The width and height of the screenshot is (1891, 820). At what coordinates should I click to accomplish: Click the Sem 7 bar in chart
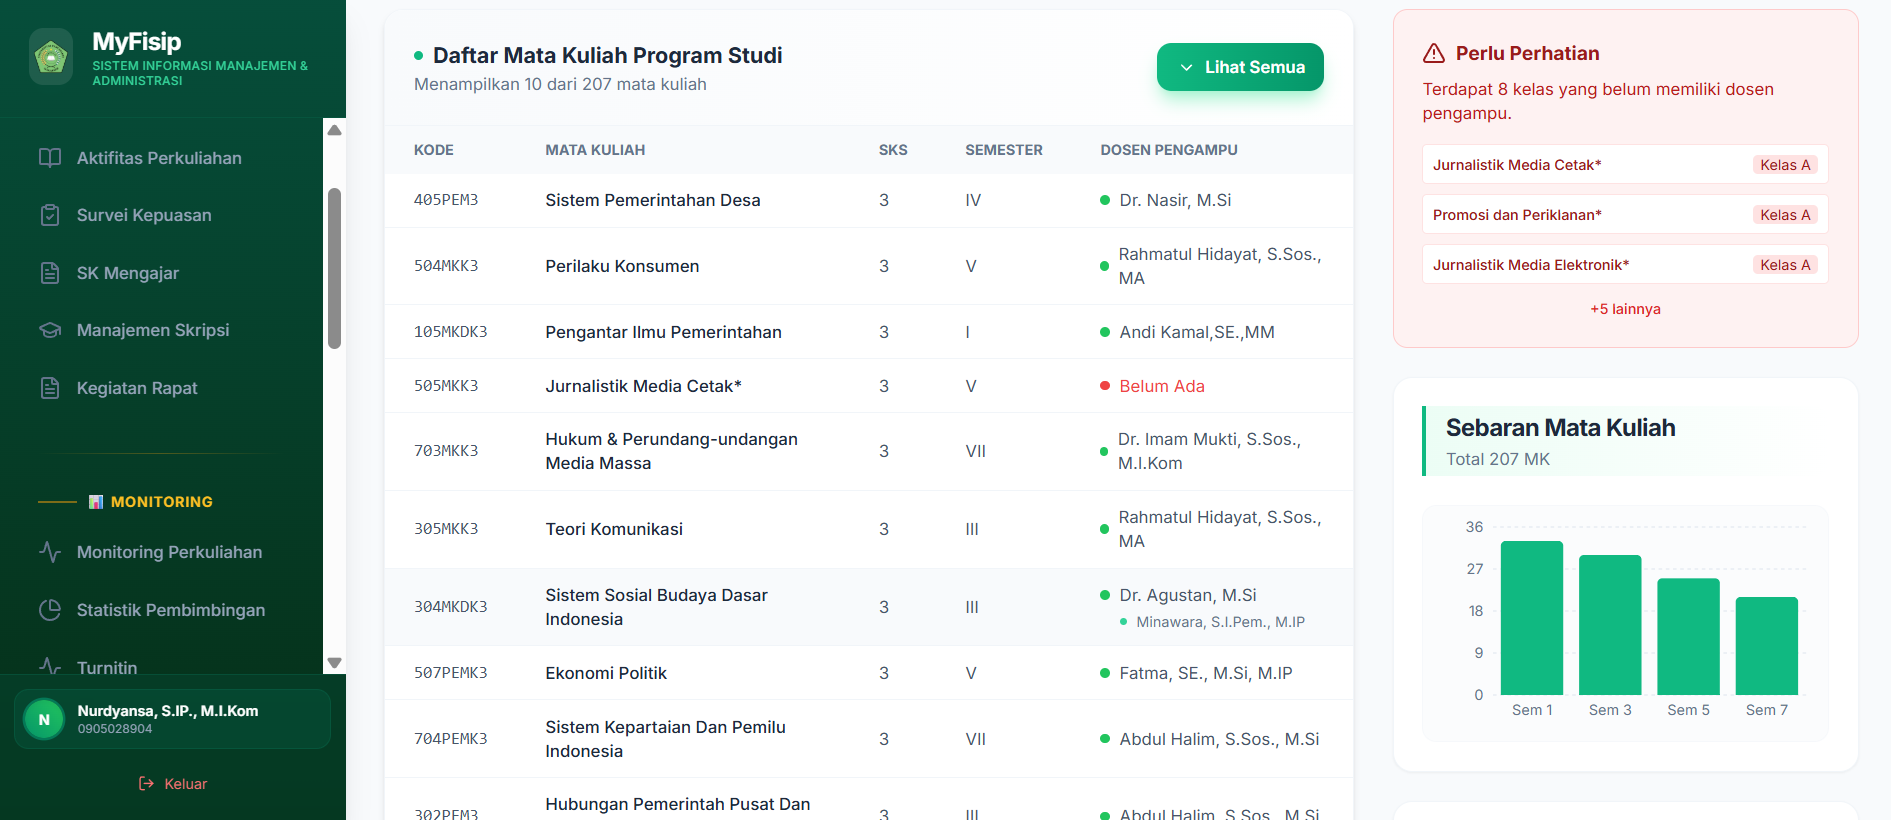click(1766, 646)
